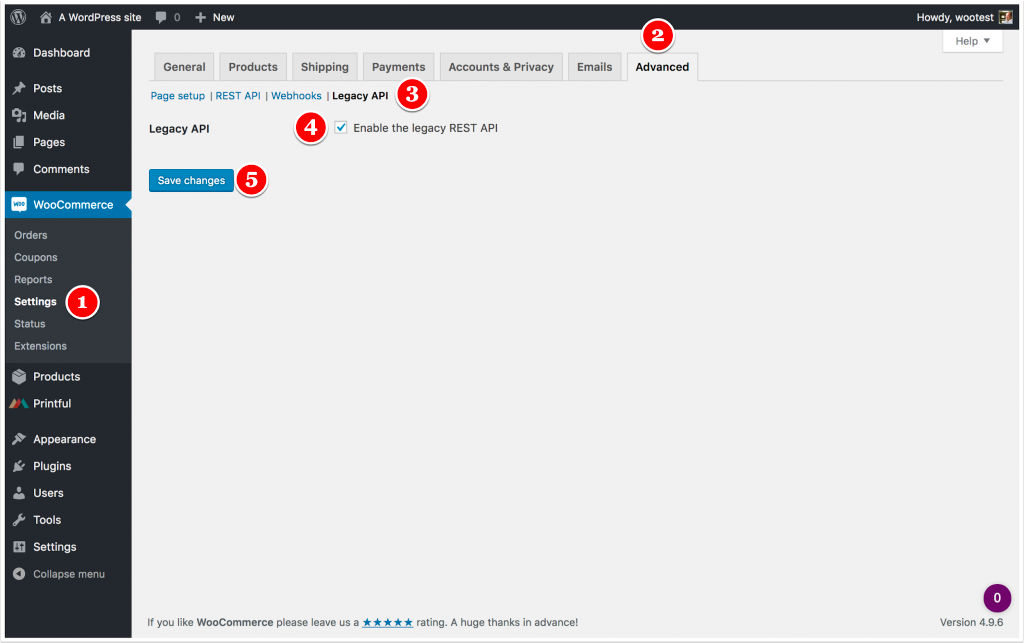Collapse the admin sidebar menu

[x=18, y=574]
